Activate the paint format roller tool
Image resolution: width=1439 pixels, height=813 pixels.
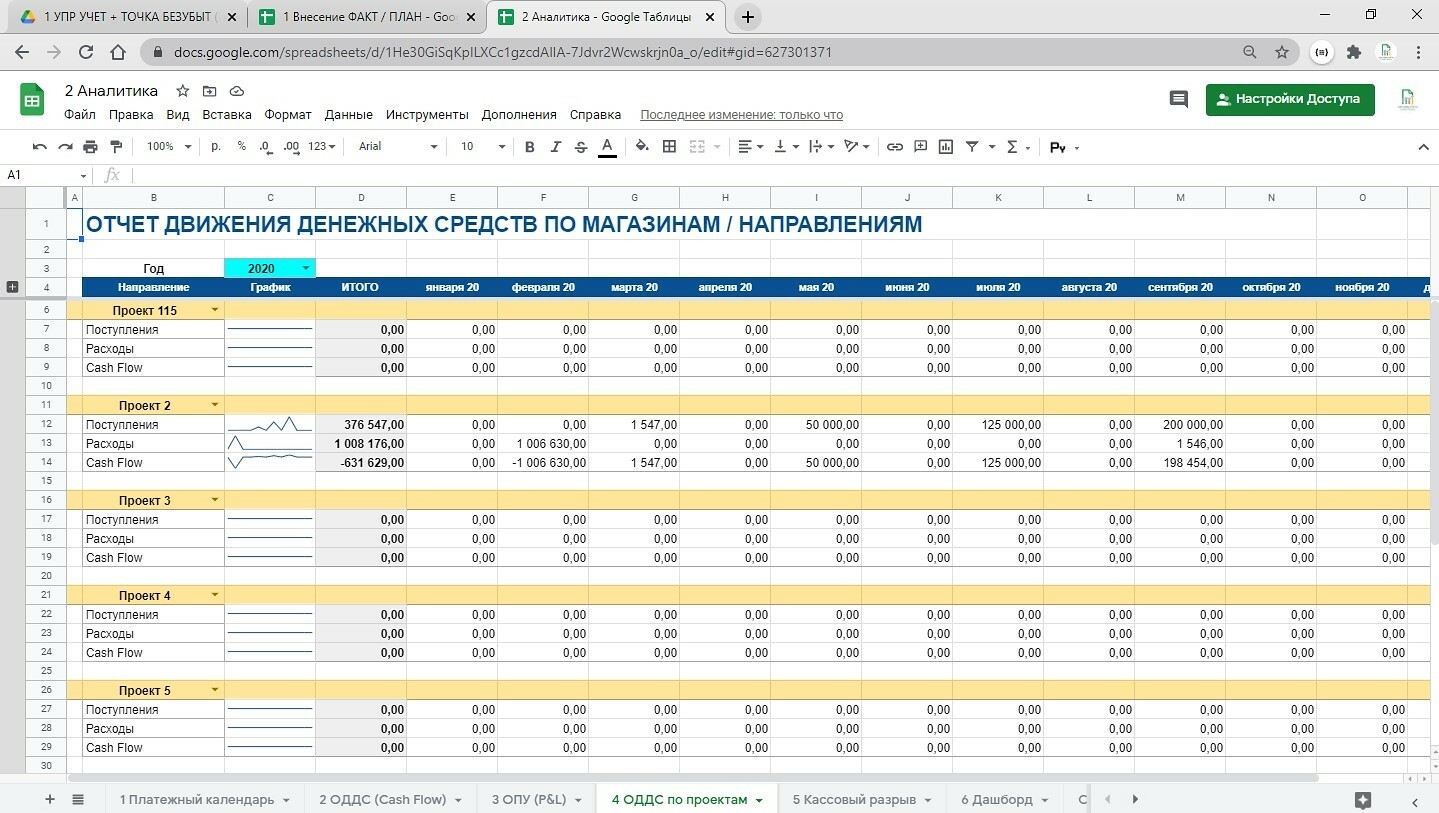tap(115, 147)
